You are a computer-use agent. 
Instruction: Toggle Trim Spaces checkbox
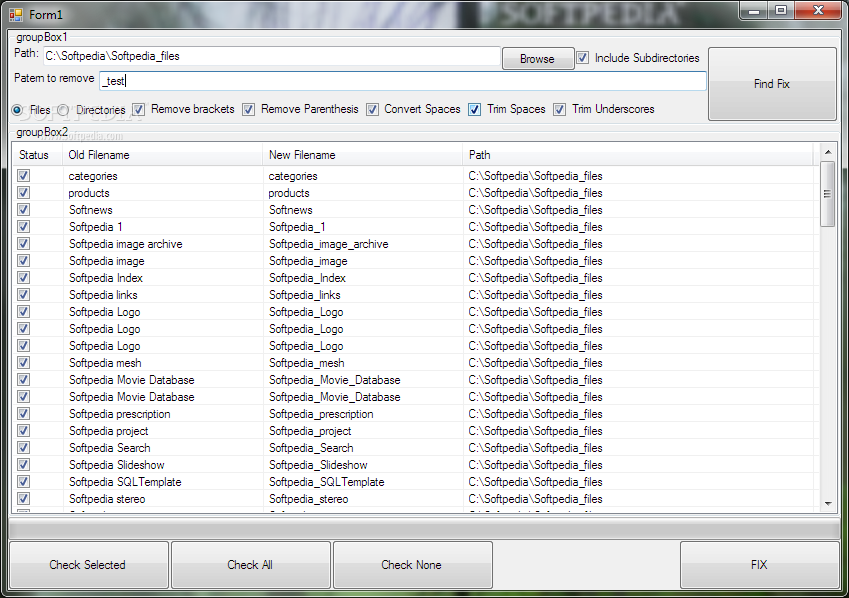[x=474, y=109]
